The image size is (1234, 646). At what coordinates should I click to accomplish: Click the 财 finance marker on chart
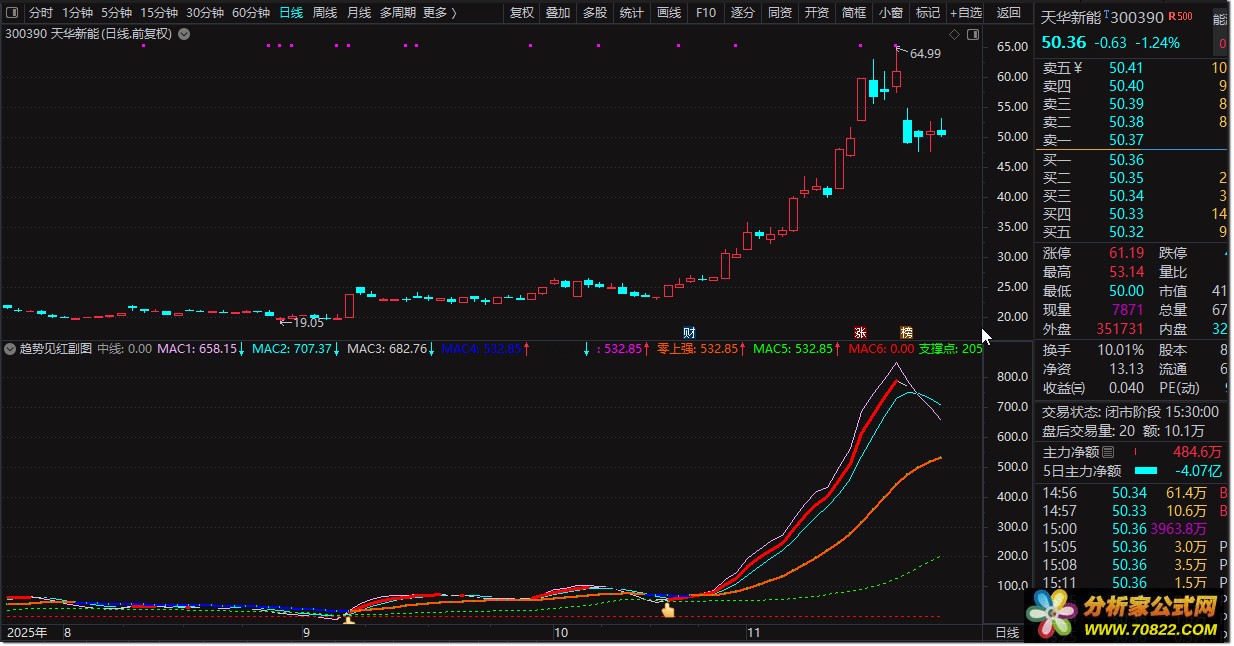coord(689,332)
